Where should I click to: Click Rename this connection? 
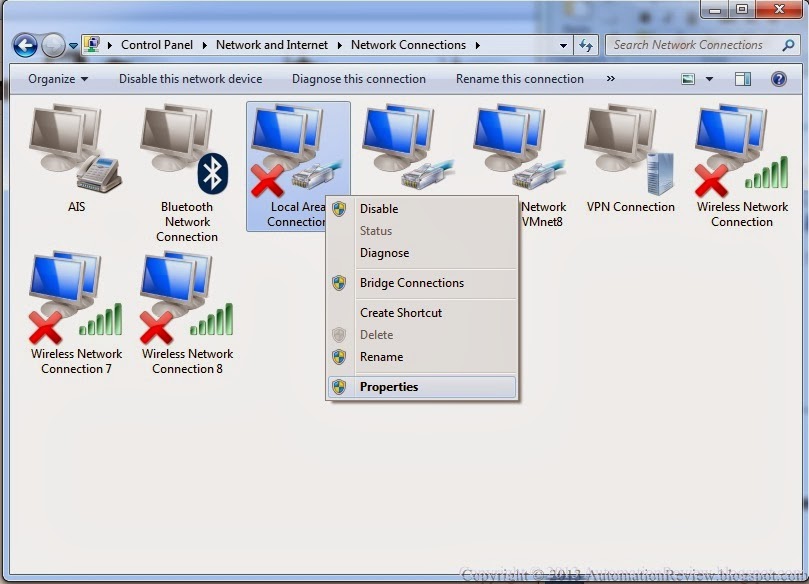(x=519, y=78)
